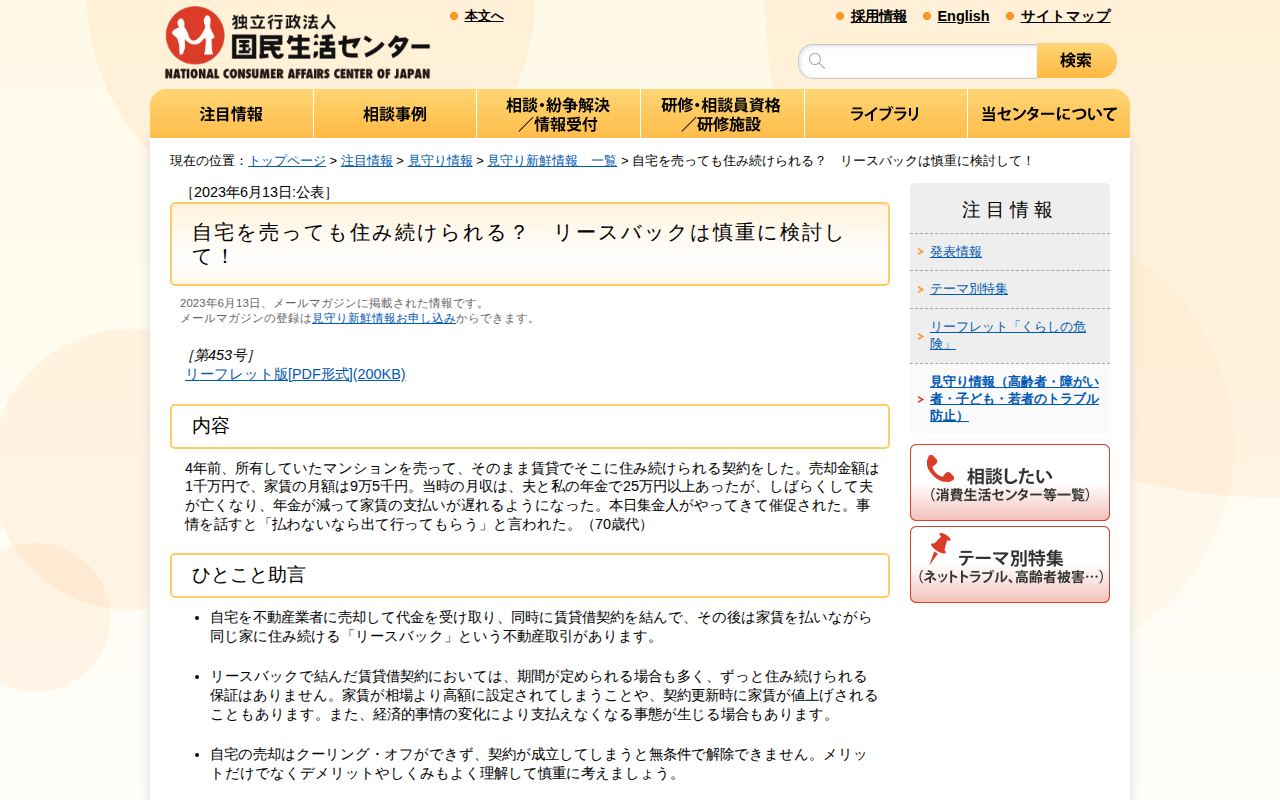Image resolution: width=1280 pixels, height=800 pixels.
Task: Open テーマ別特集 sidebar link
Action: click(969, 289)
